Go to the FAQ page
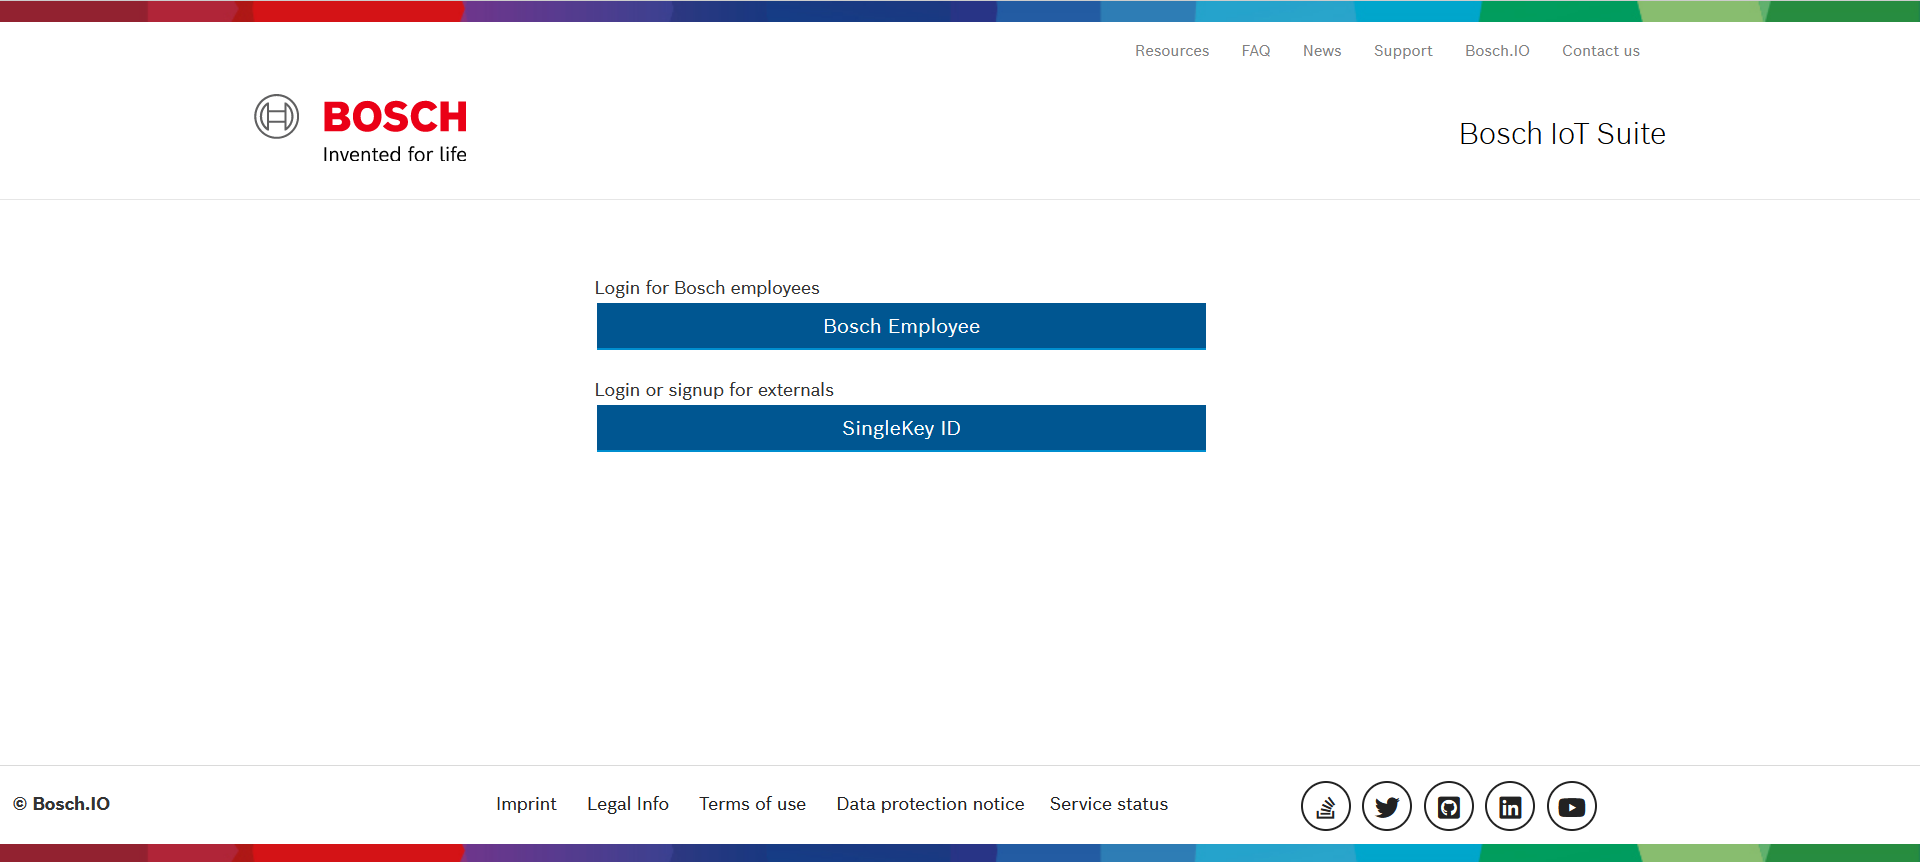 pyautogui.click(x=1256, y=51)
